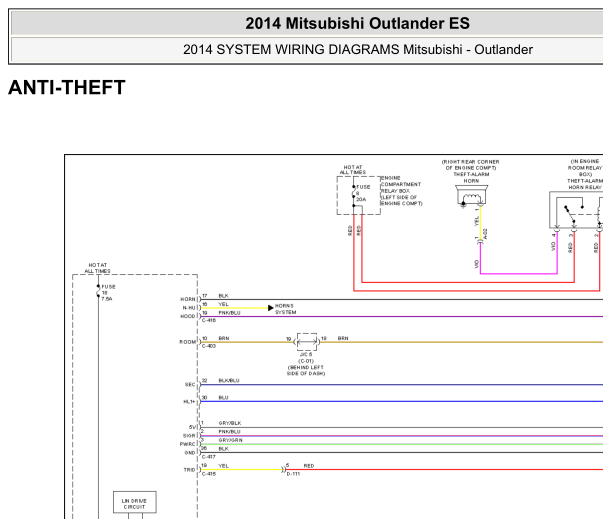This screenshot has height=519, width=603.
Task: Click the RED label after connector D-111
Action: click(309, 466)
